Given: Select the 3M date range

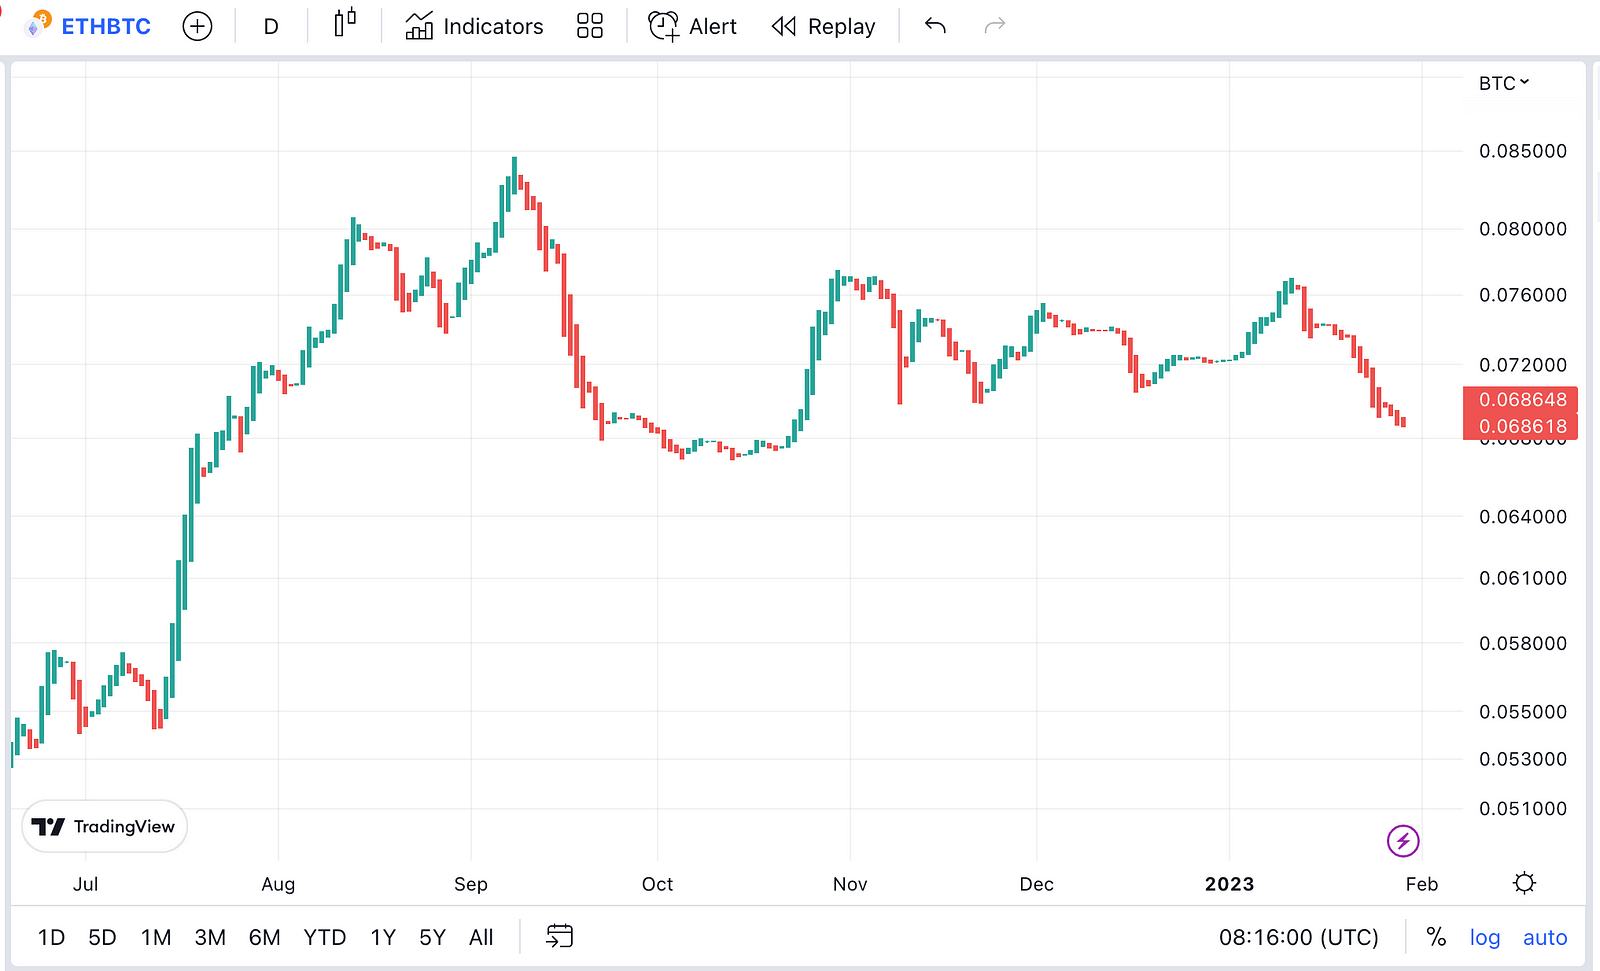Looking at the screenshot, I should tap(210, 937).
